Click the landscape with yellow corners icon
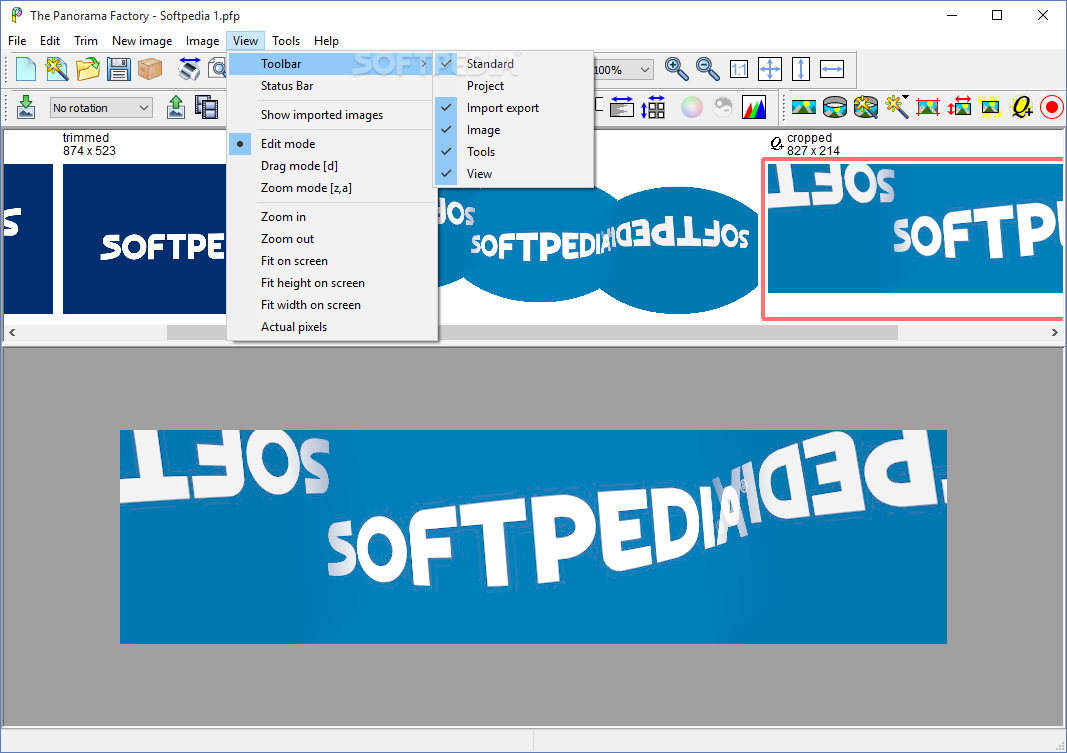 [x=990, y=107]
